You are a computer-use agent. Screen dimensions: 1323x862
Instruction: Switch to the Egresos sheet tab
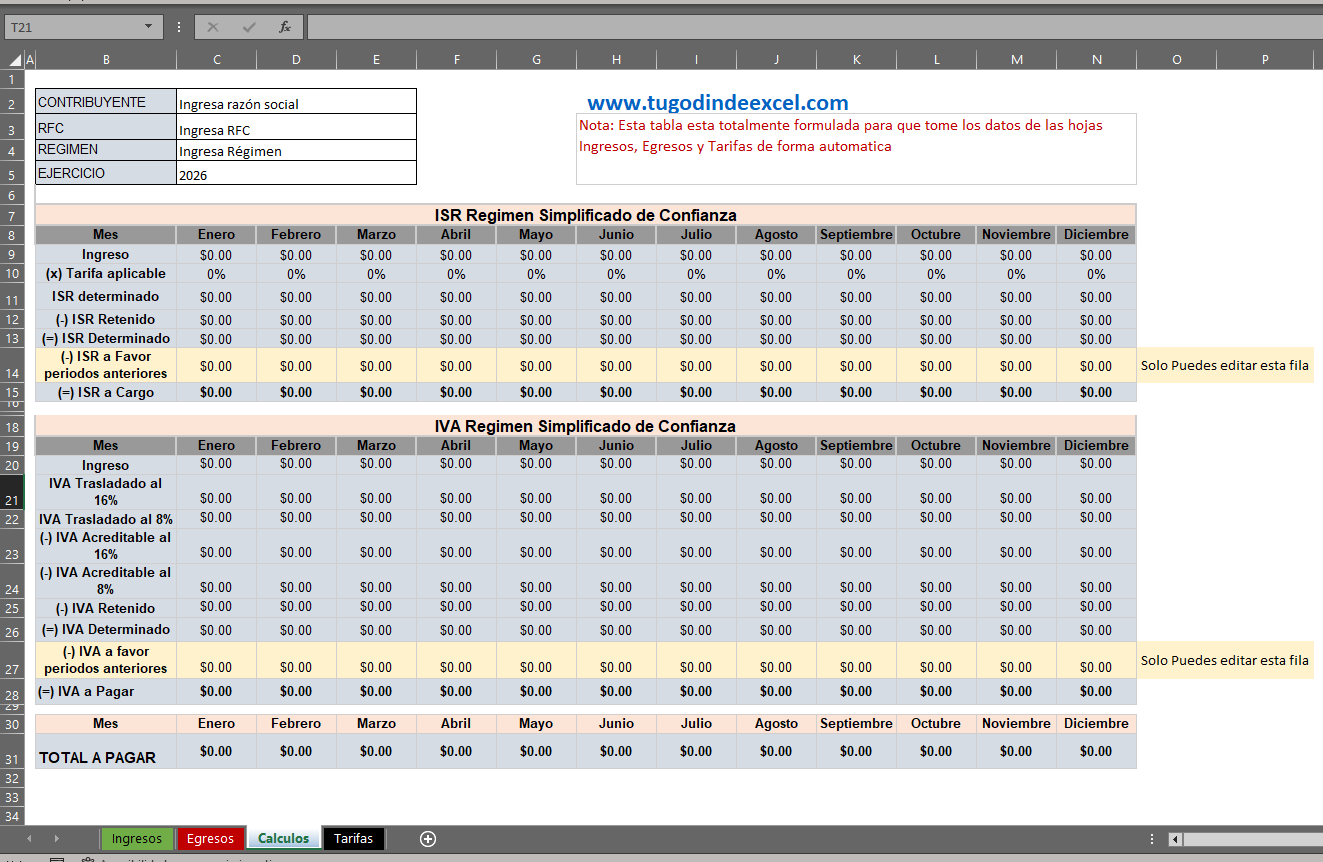[x=210, y=839]
